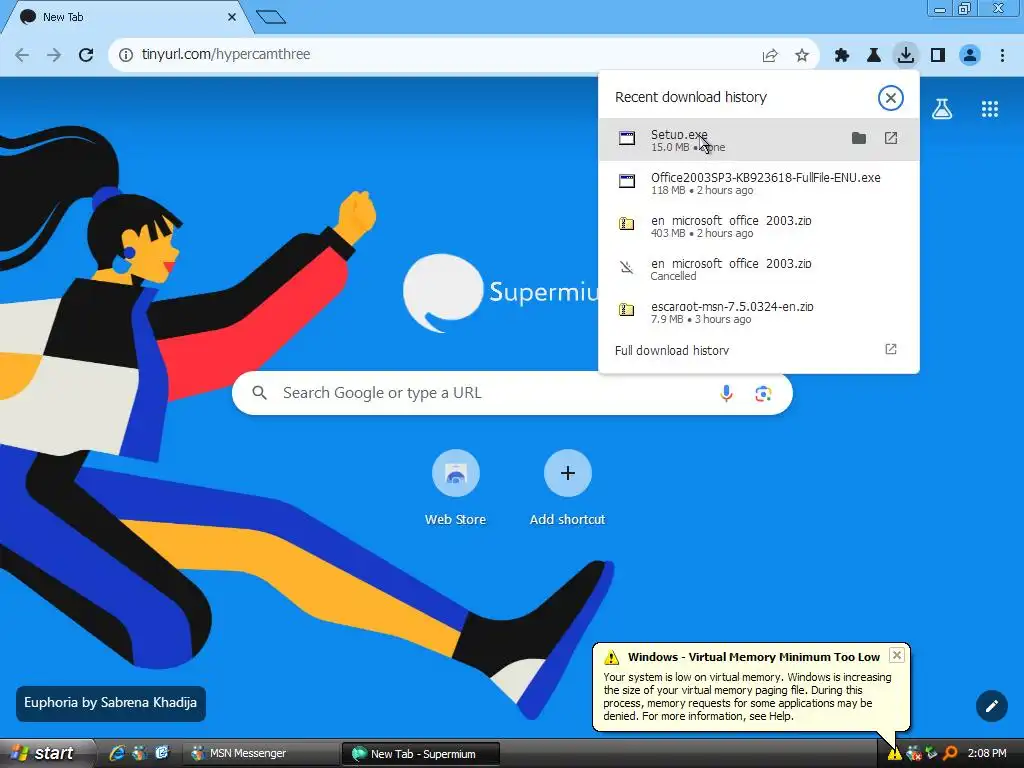
Task: Launch Internet Explorer from quick launch
Action: [x=118, y=754]
